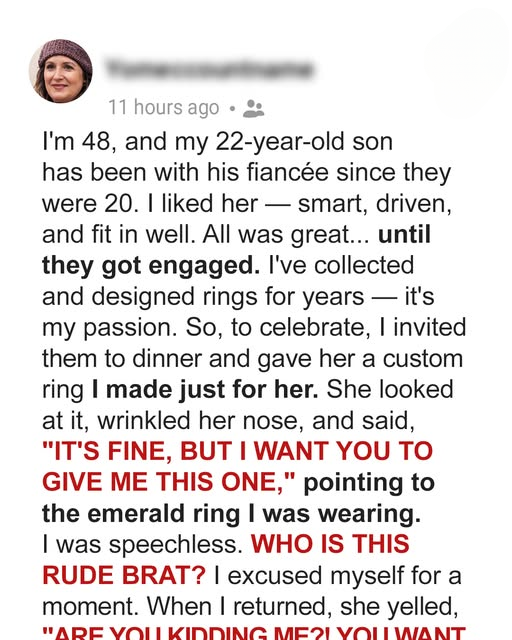This screenshot has height=640, width=512.
Task: Click the blurred account name
Action: click(x=209, y=69)
